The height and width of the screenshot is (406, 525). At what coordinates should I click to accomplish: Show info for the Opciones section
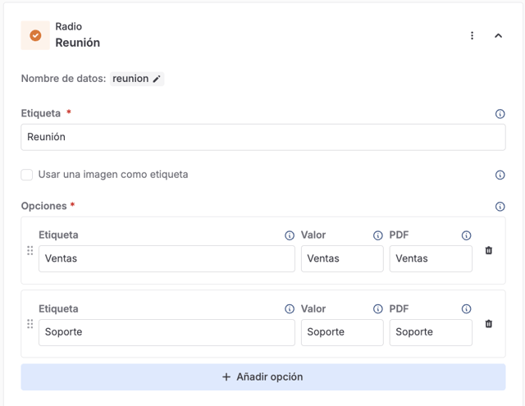(500, 207)
